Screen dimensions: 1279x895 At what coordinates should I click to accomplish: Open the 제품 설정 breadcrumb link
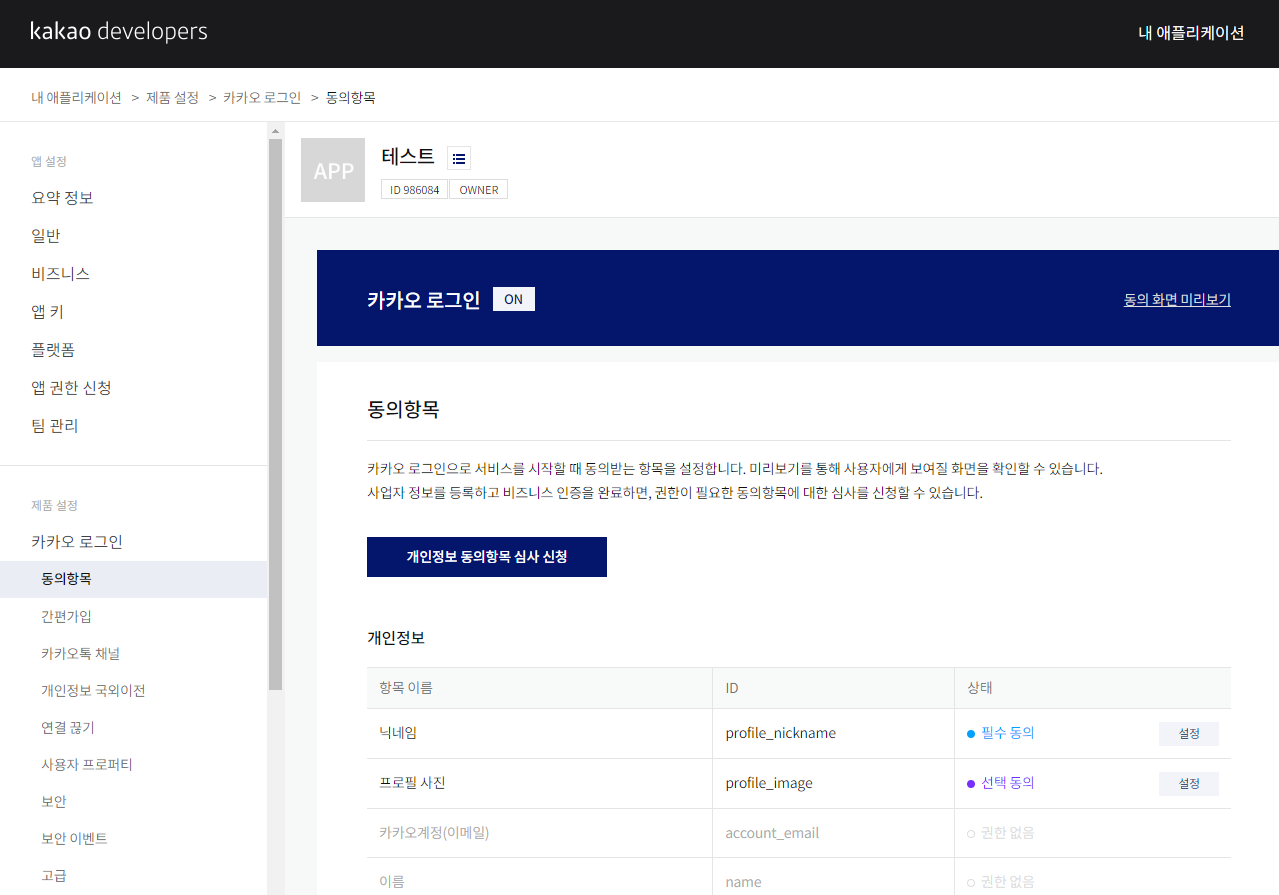pos(172,97)
